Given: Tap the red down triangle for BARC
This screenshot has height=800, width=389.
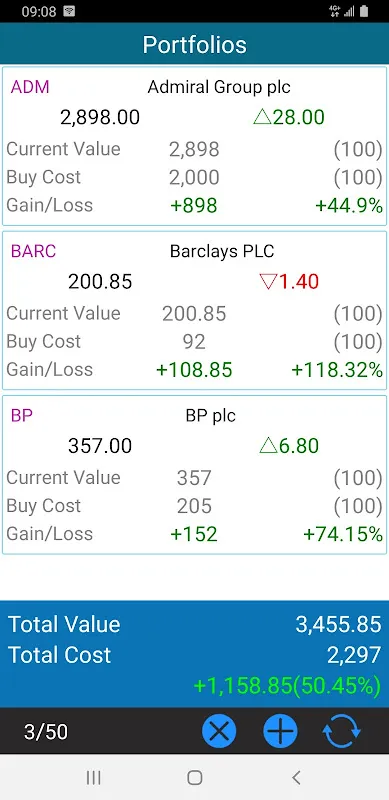Looking at the screenshot, I should tap(268, 282).
